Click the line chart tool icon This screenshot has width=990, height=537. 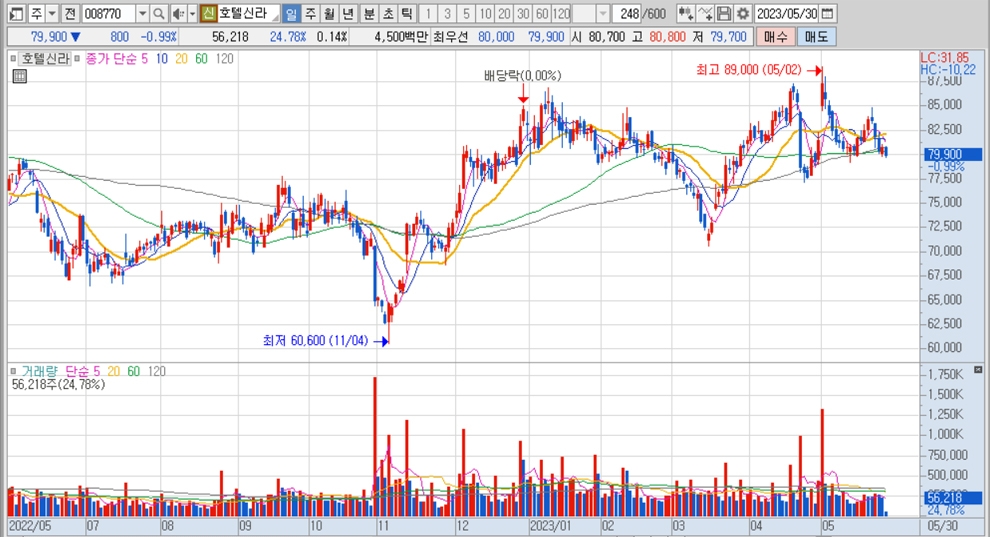click(705, 14)
